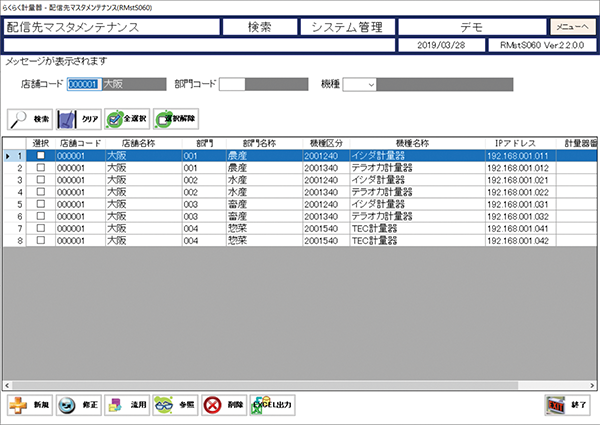Click the 流用 copy-record button
The height and width of the screenshot is (425, 600).
(x=127, y=405)
